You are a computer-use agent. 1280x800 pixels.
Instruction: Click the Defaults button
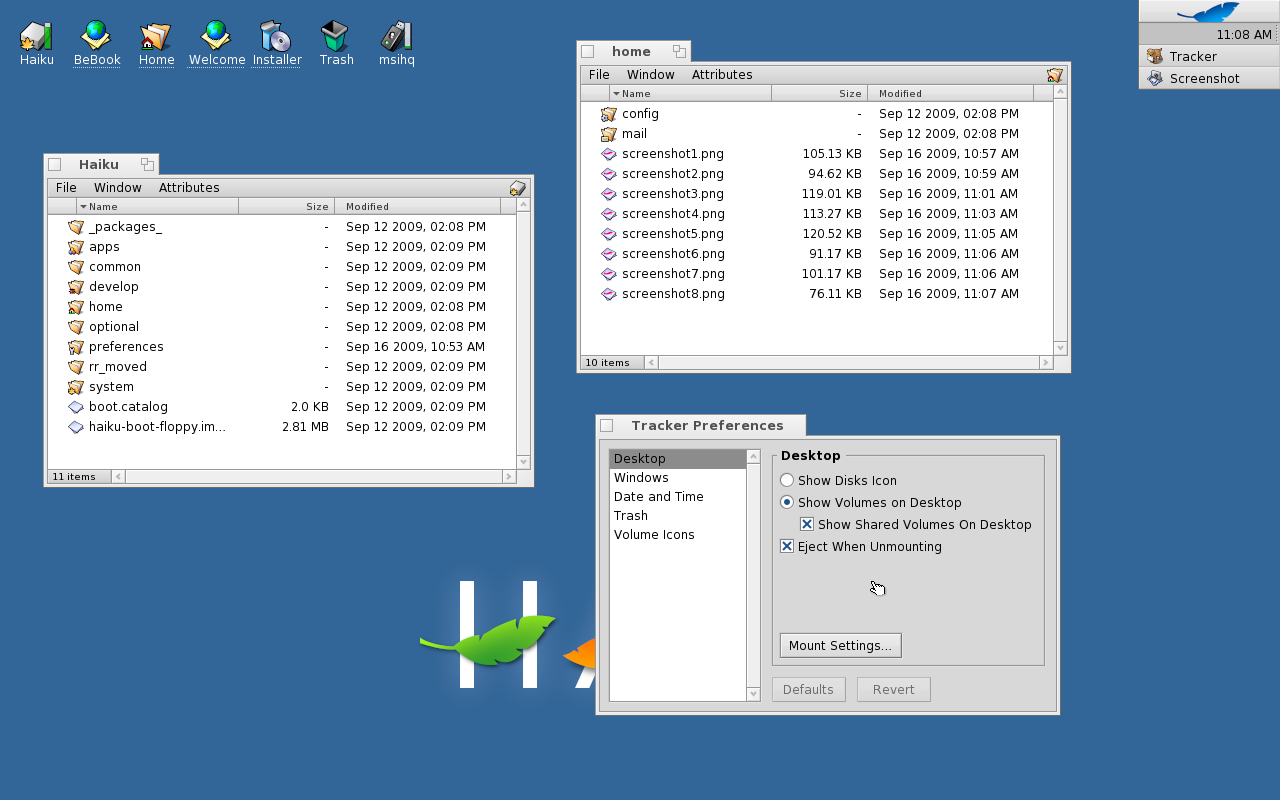pos(808,690)
